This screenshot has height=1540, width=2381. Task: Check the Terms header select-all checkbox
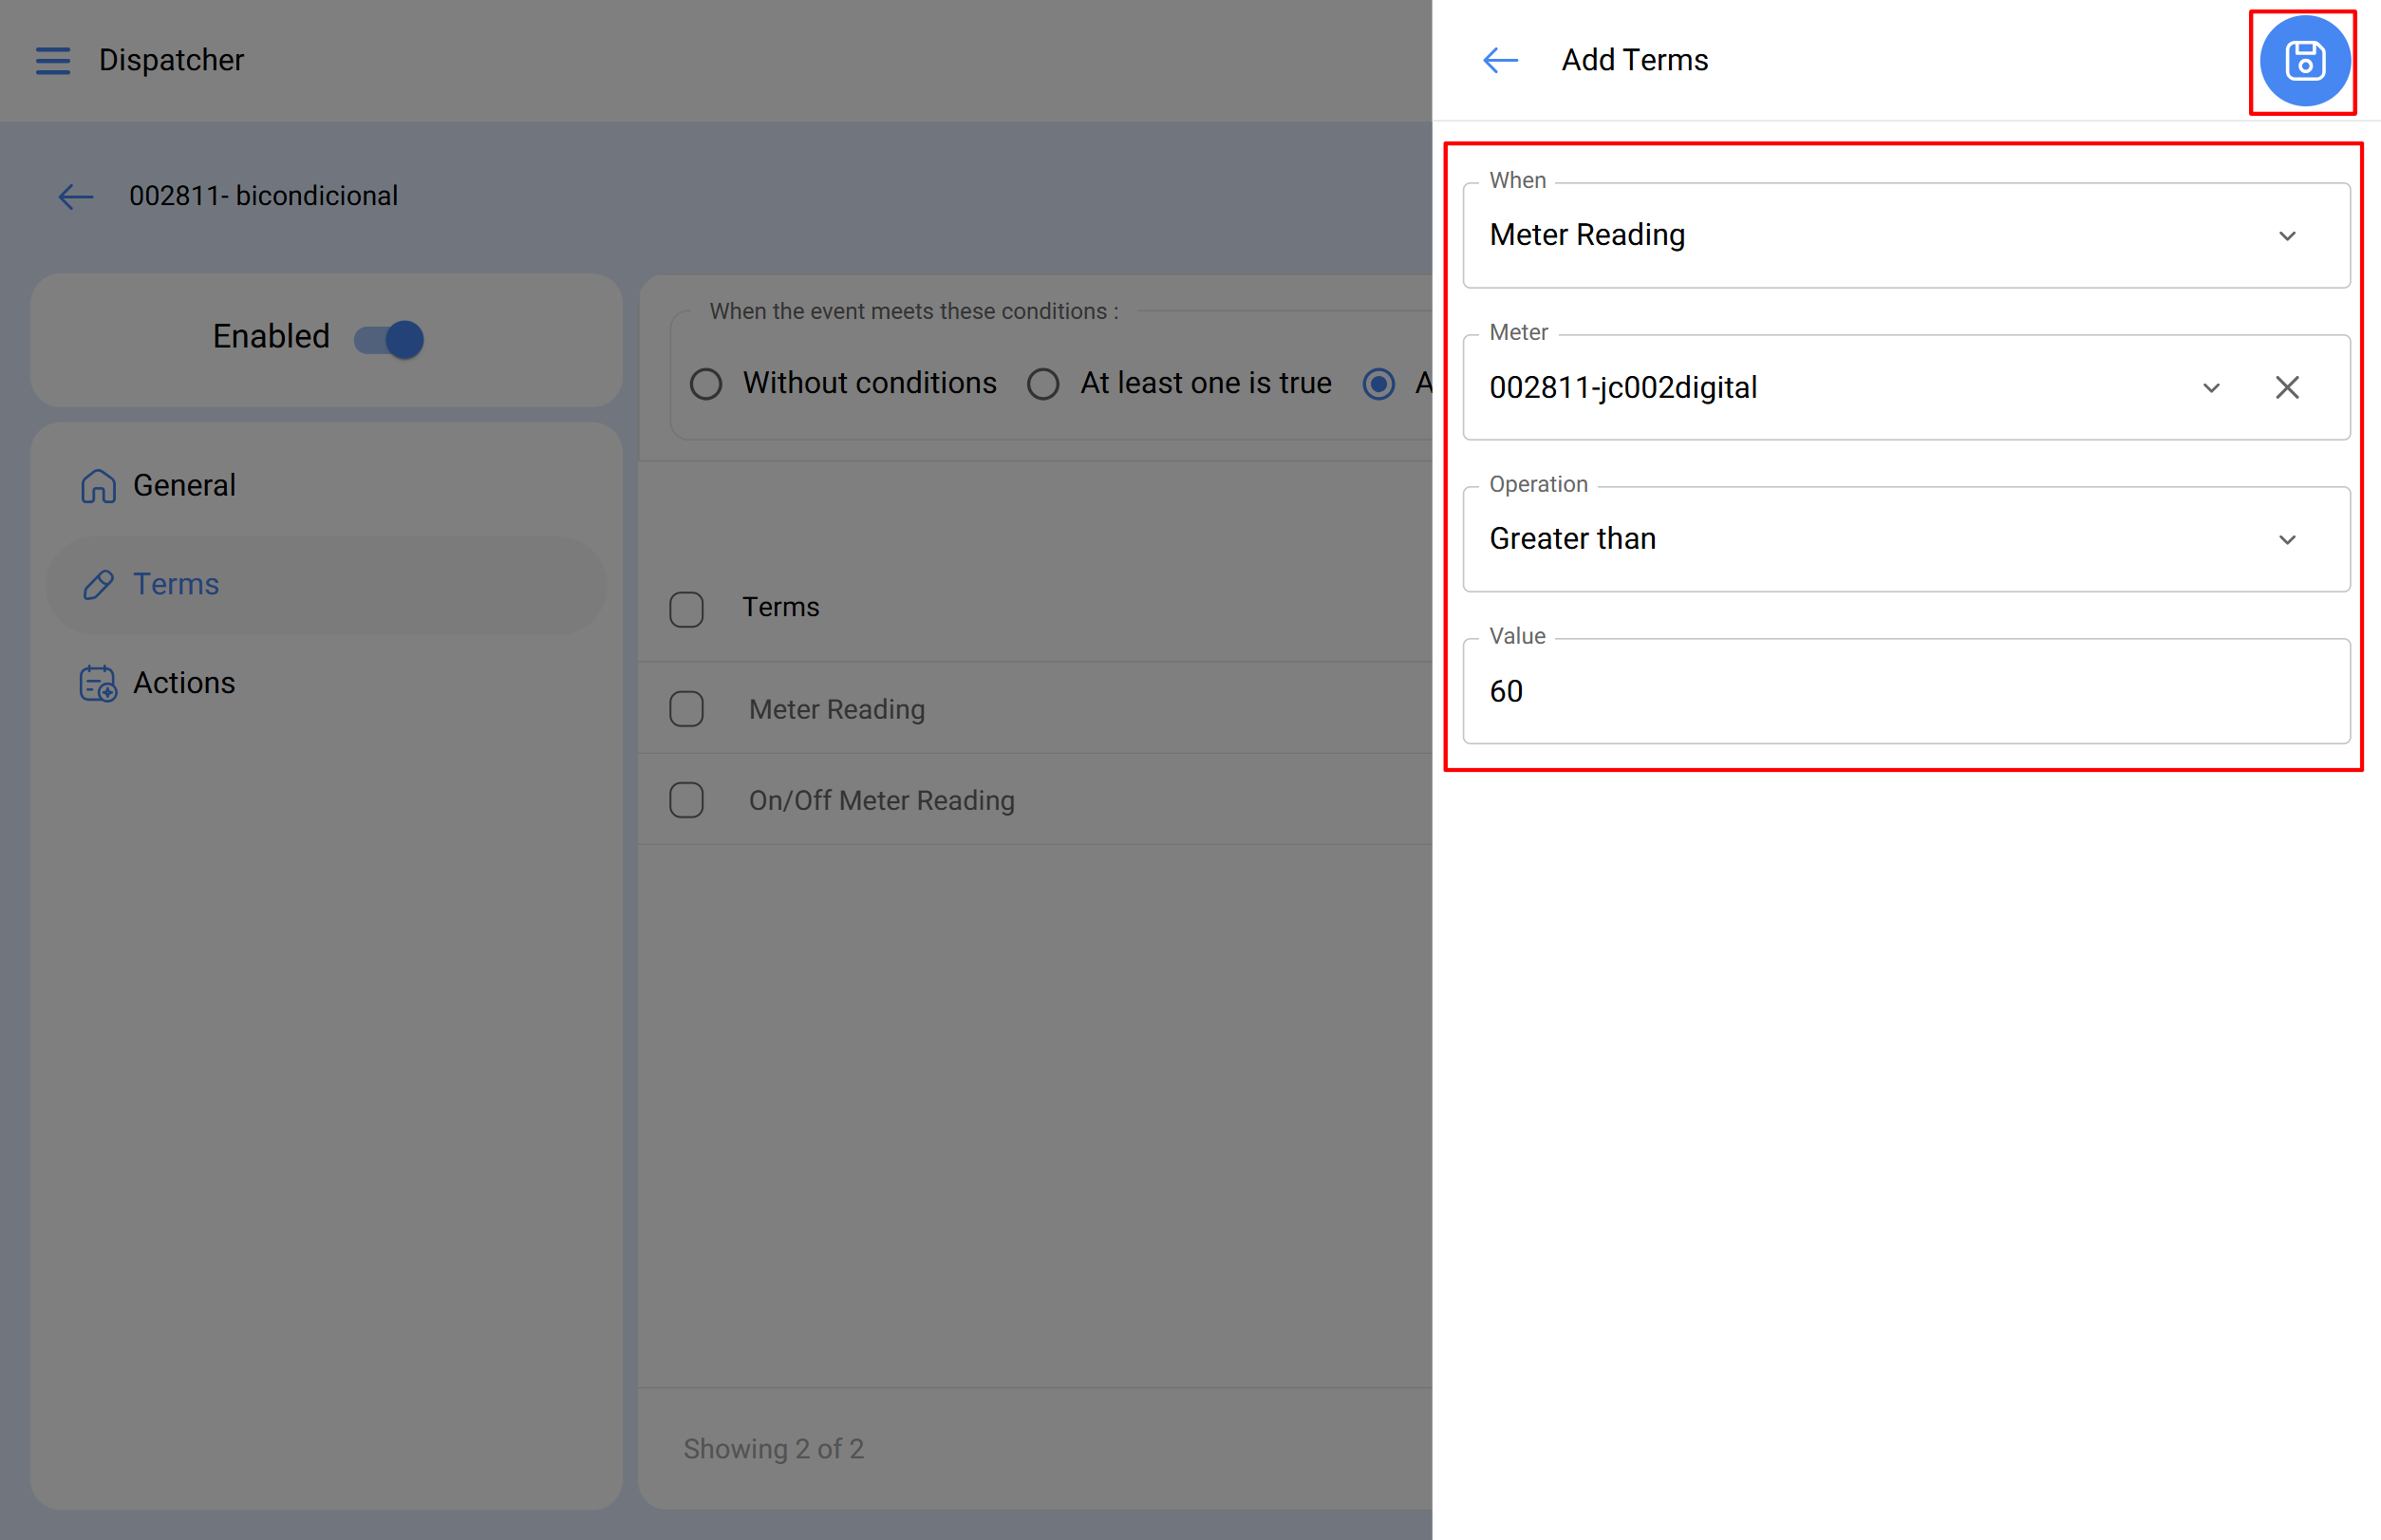(x=686, y=609)
